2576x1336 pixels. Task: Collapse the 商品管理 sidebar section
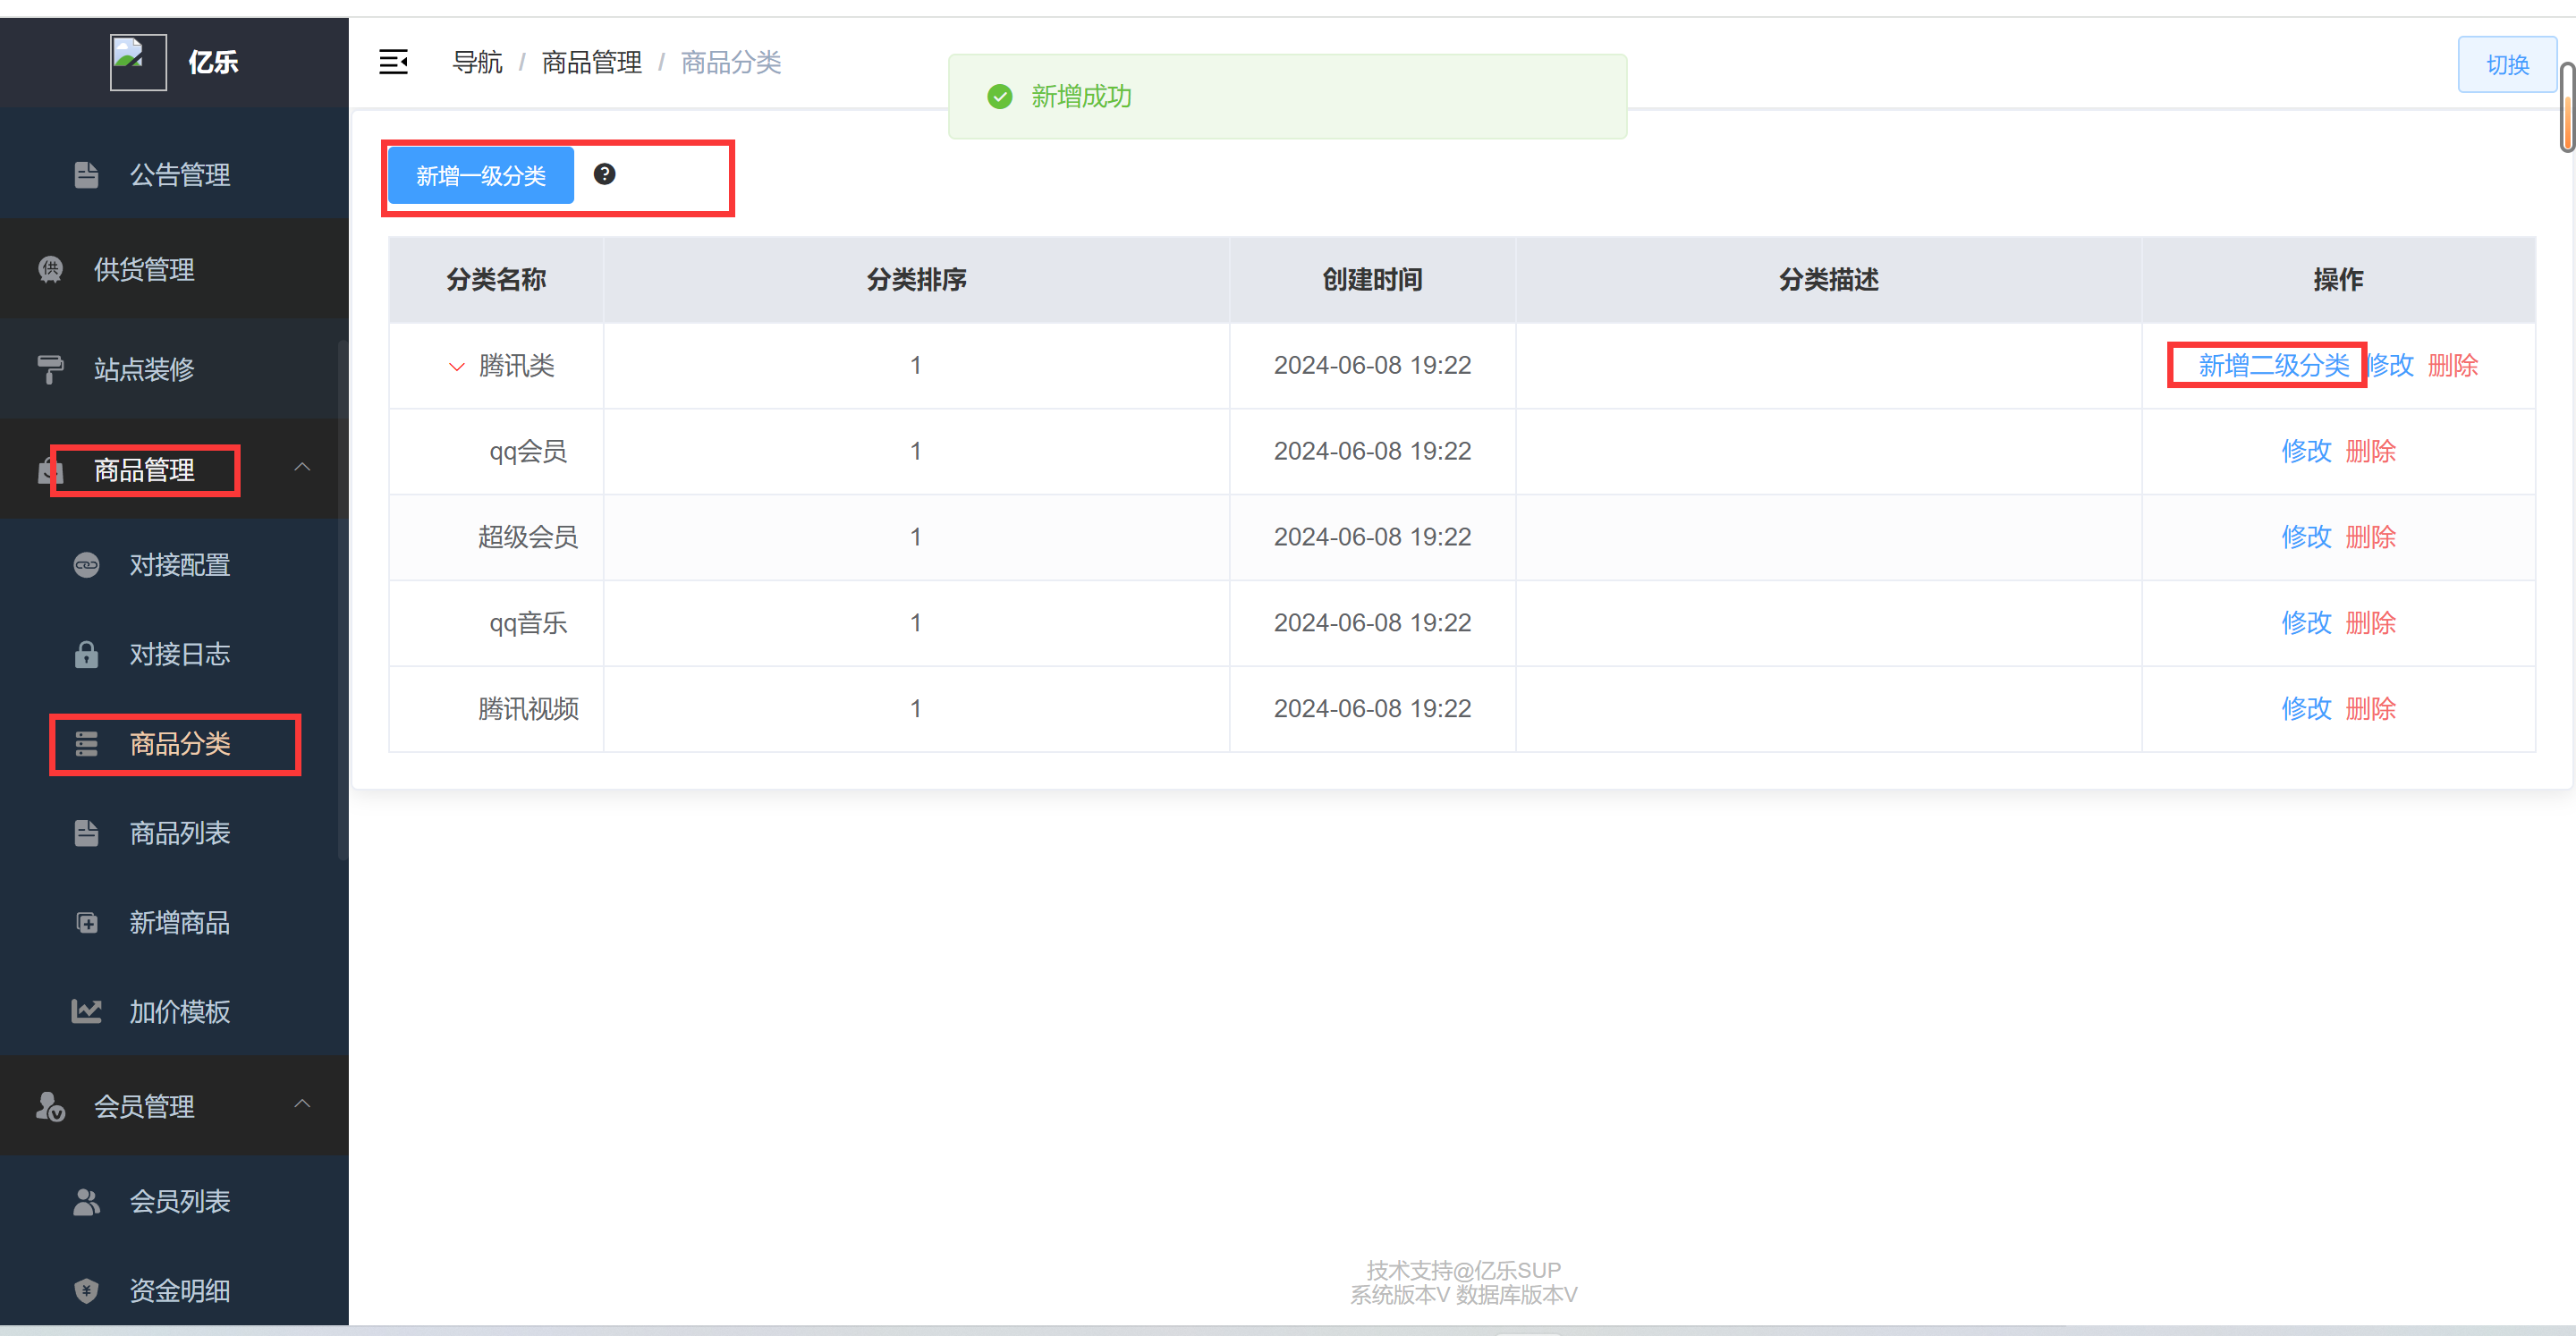(303, 468)
